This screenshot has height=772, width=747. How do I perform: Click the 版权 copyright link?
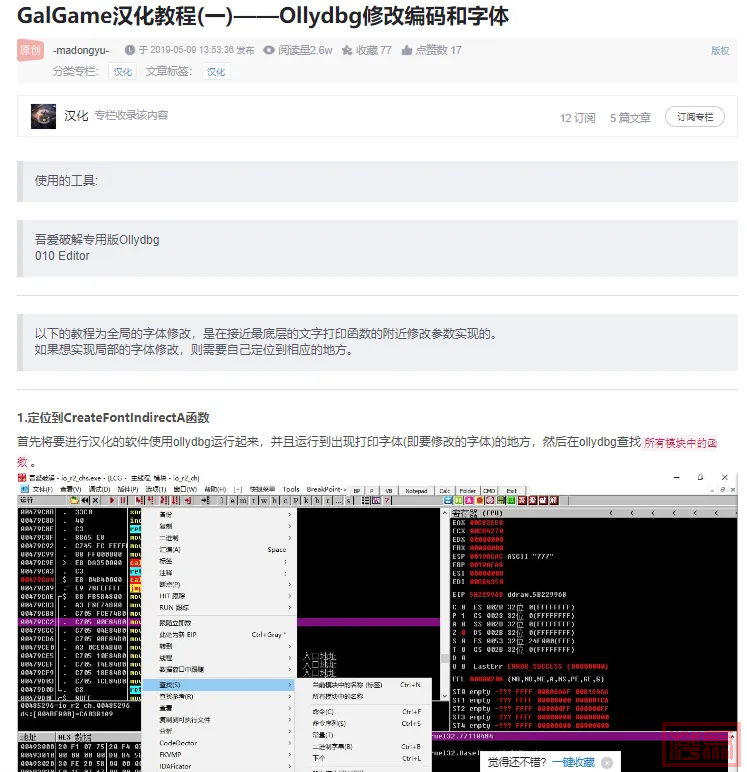719,50
